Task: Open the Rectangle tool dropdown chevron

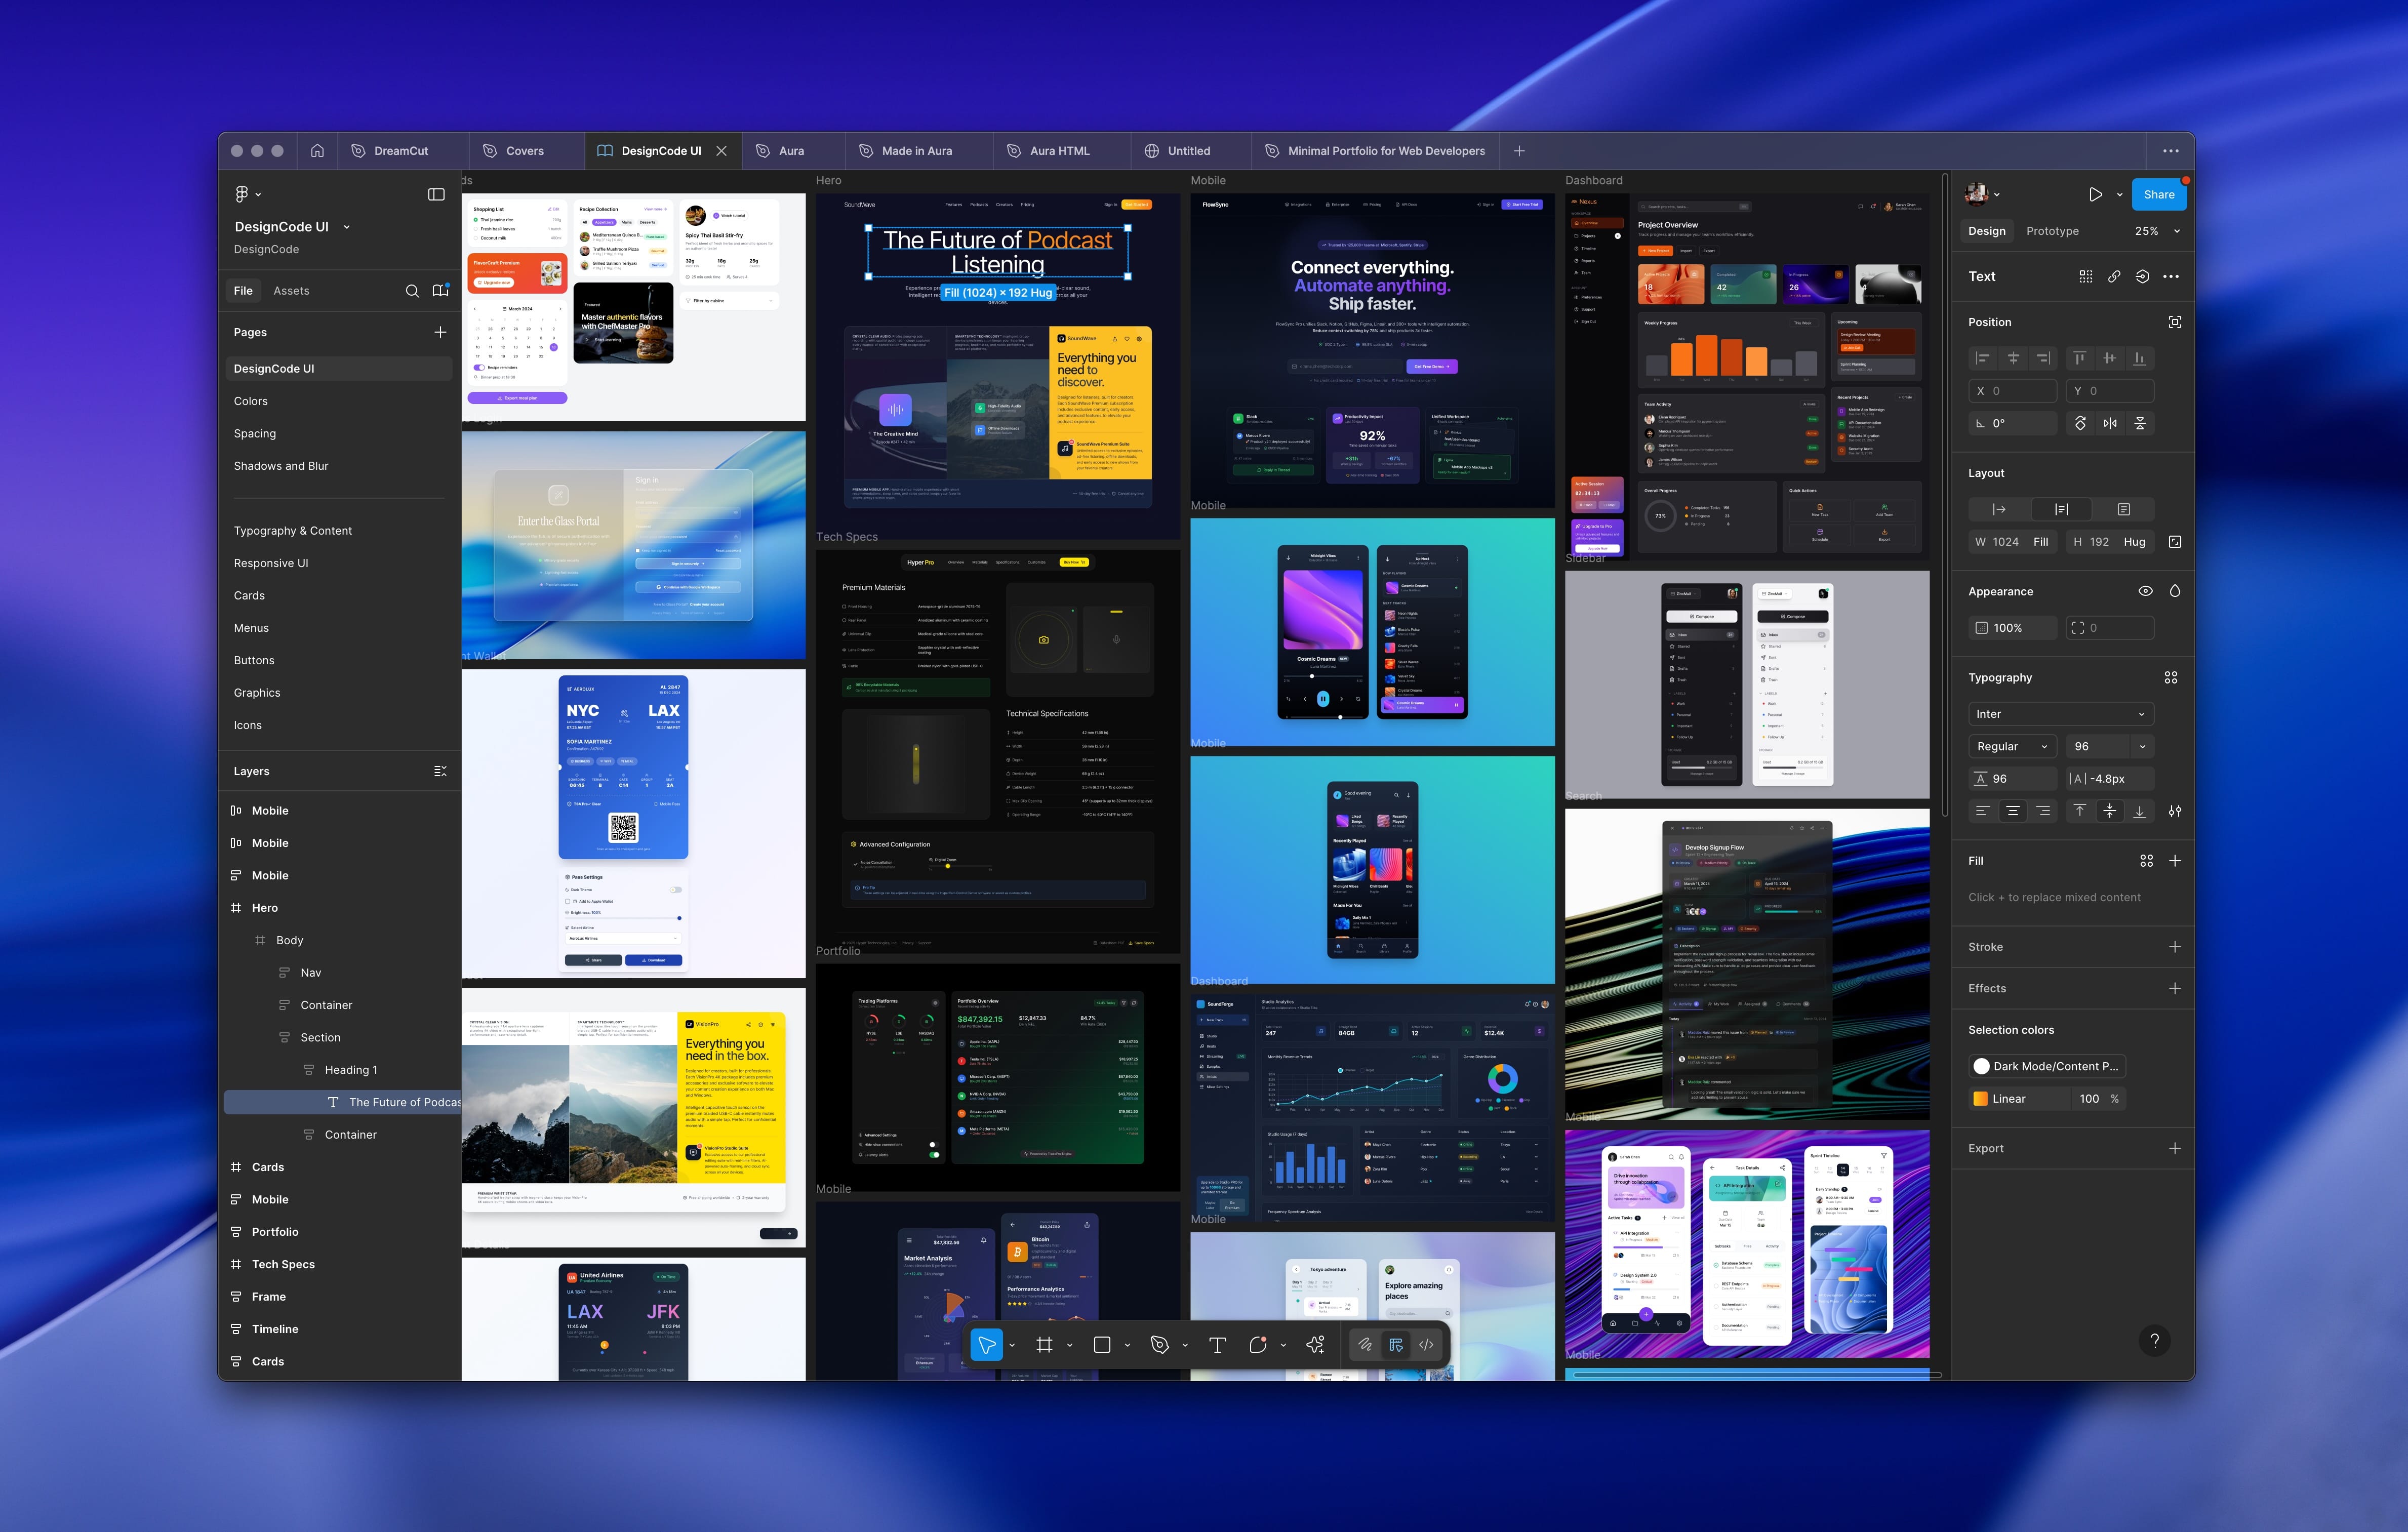Action: (1127, 1345)
